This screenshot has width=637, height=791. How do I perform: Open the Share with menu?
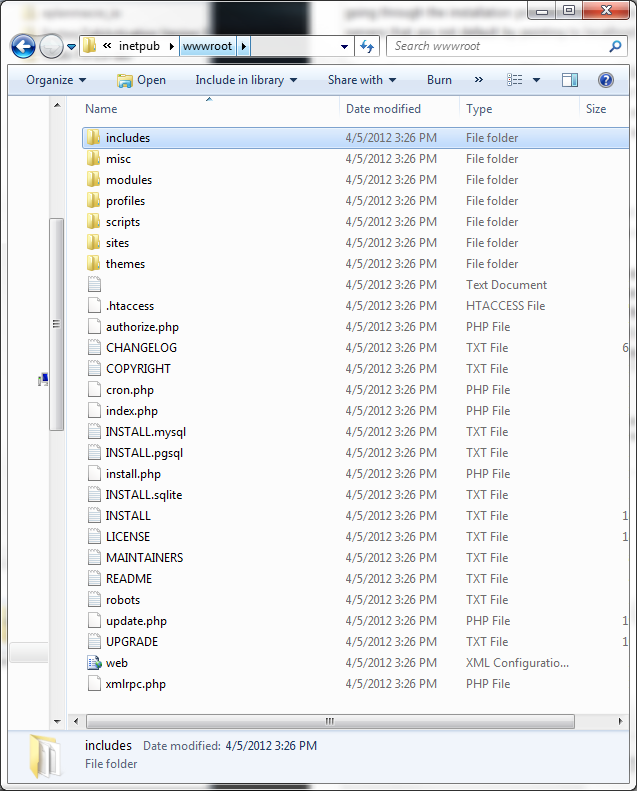[361, 80]
